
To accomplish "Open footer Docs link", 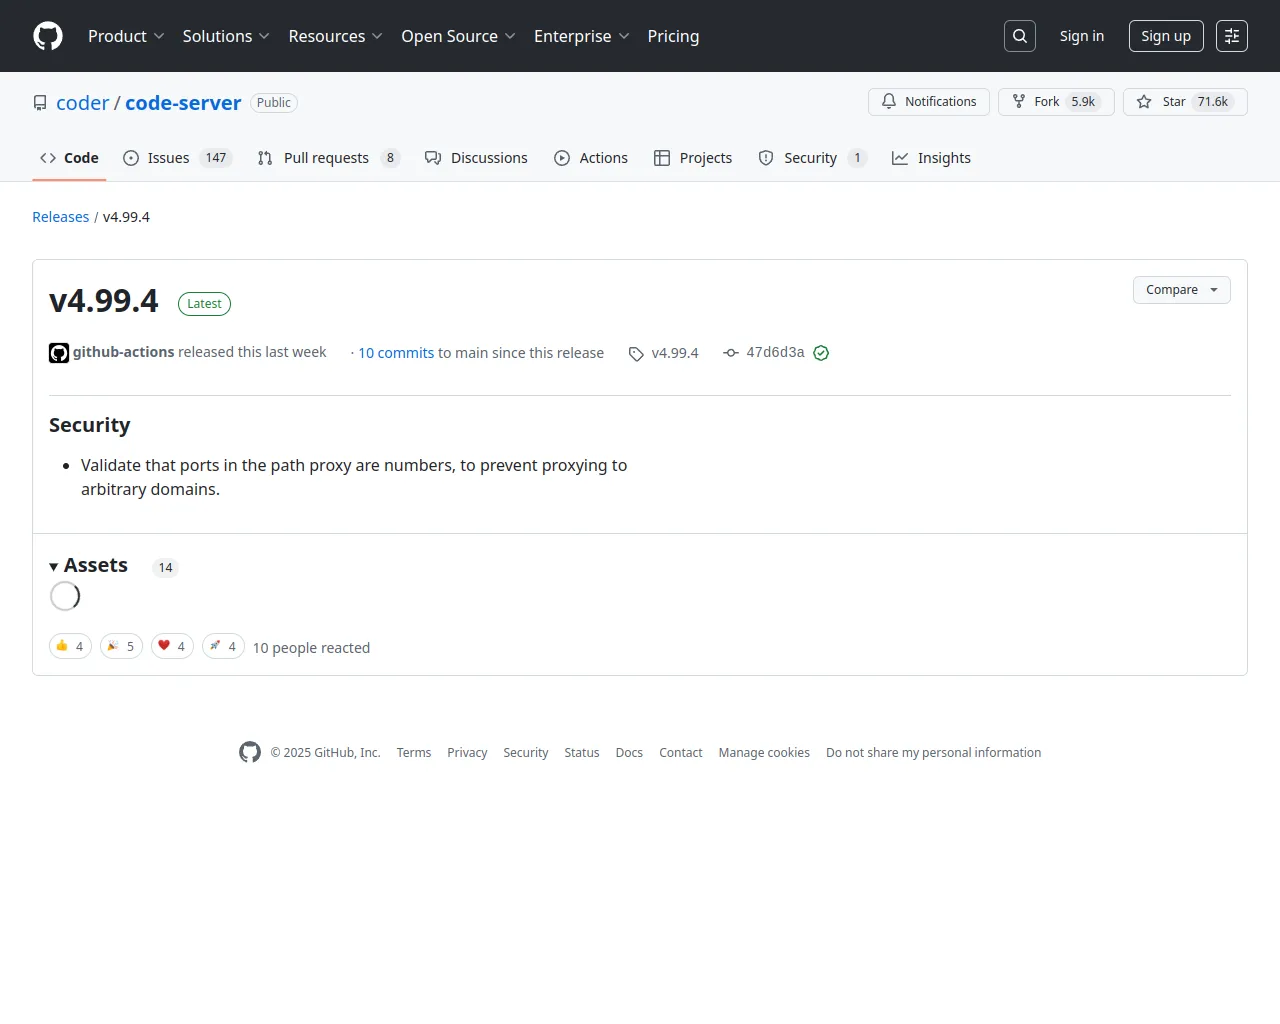I will click(629, 753).
